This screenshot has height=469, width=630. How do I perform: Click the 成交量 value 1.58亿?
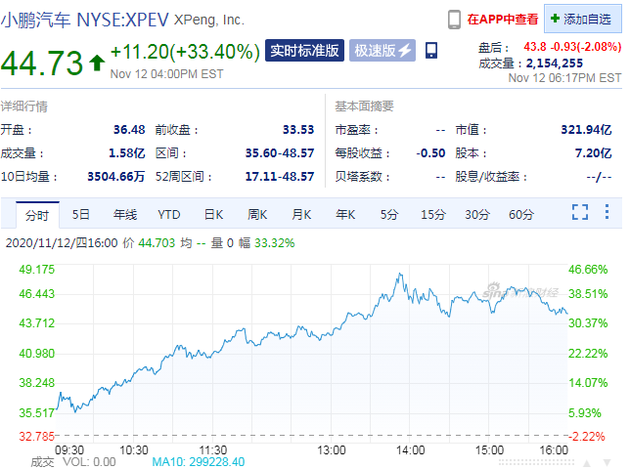127,153
